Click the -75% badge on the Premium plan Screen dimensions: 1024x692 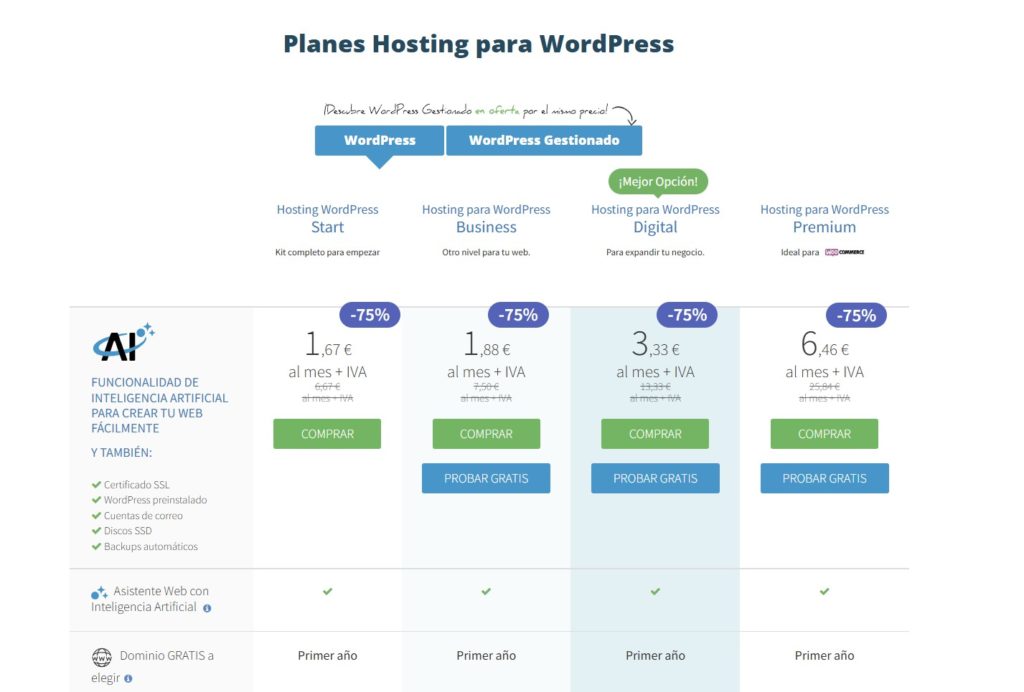coord(856,315)
